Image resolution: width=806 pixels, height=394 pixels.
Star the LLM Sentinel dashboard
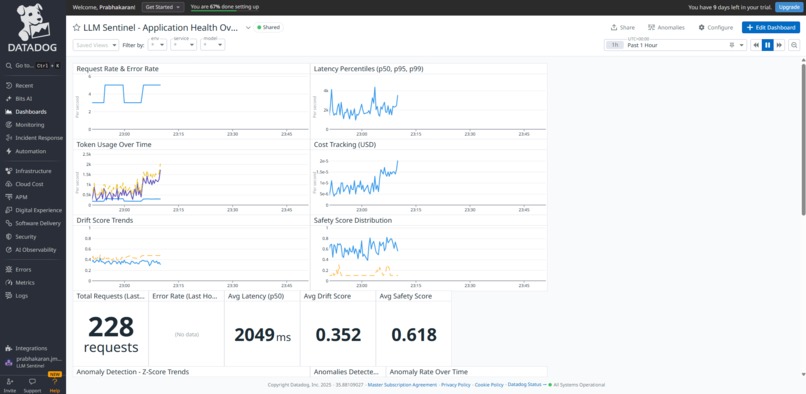[x=77, y=28]
